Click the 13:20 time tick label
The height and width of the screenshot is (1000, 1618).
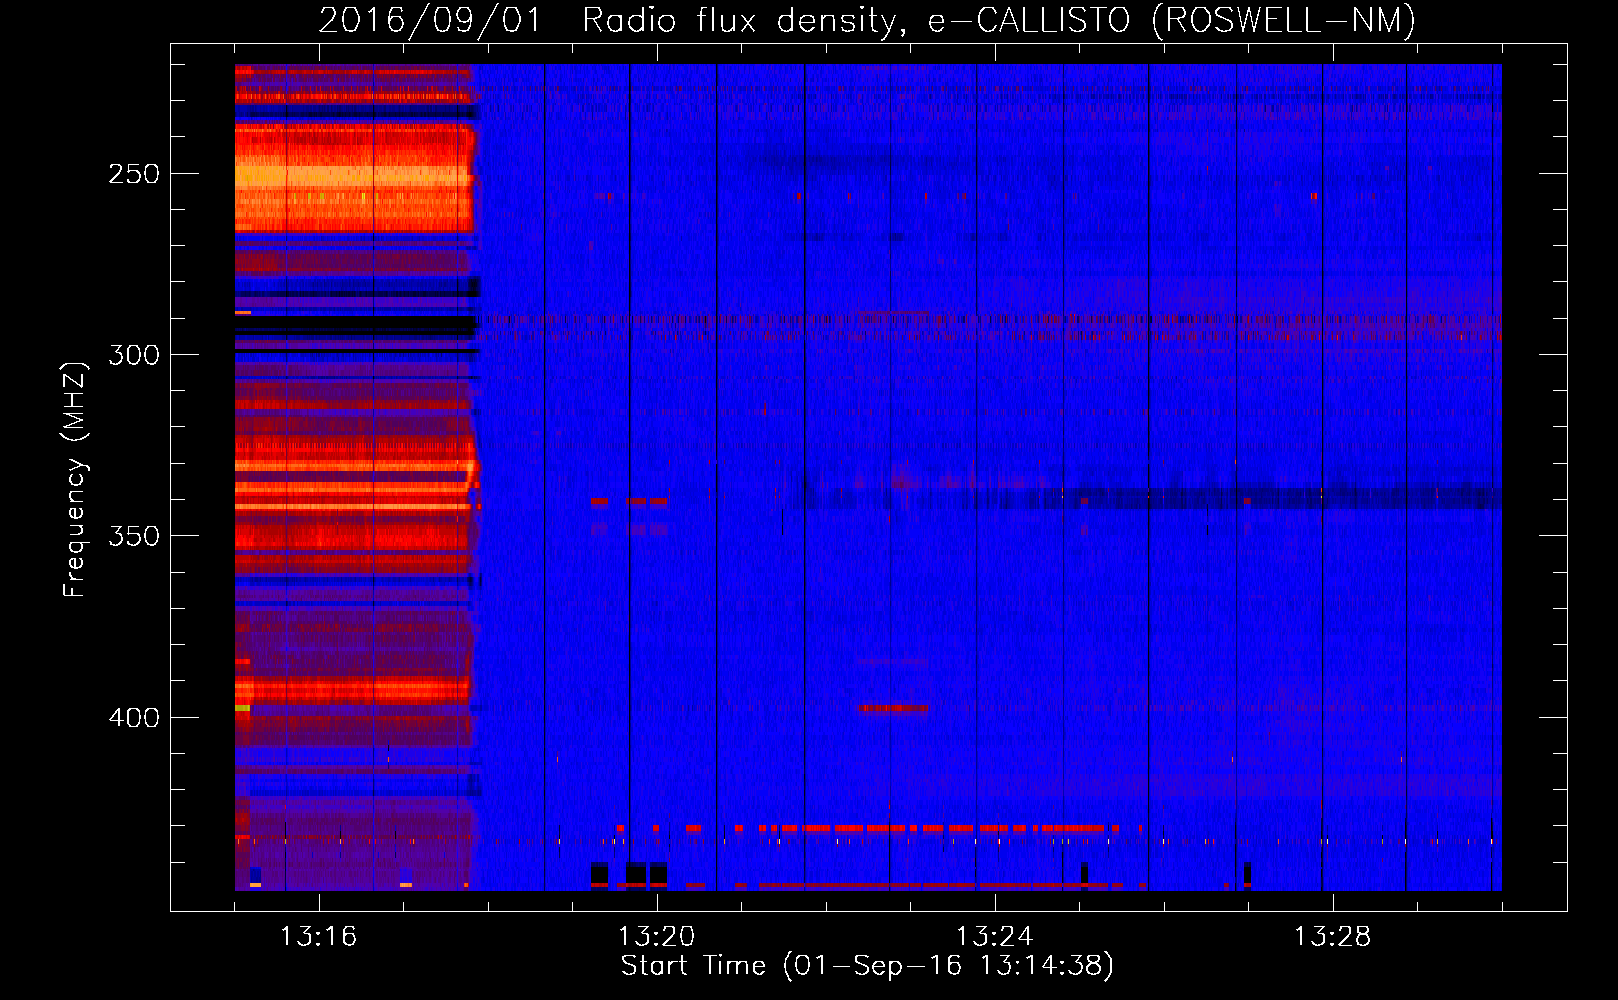656,937
